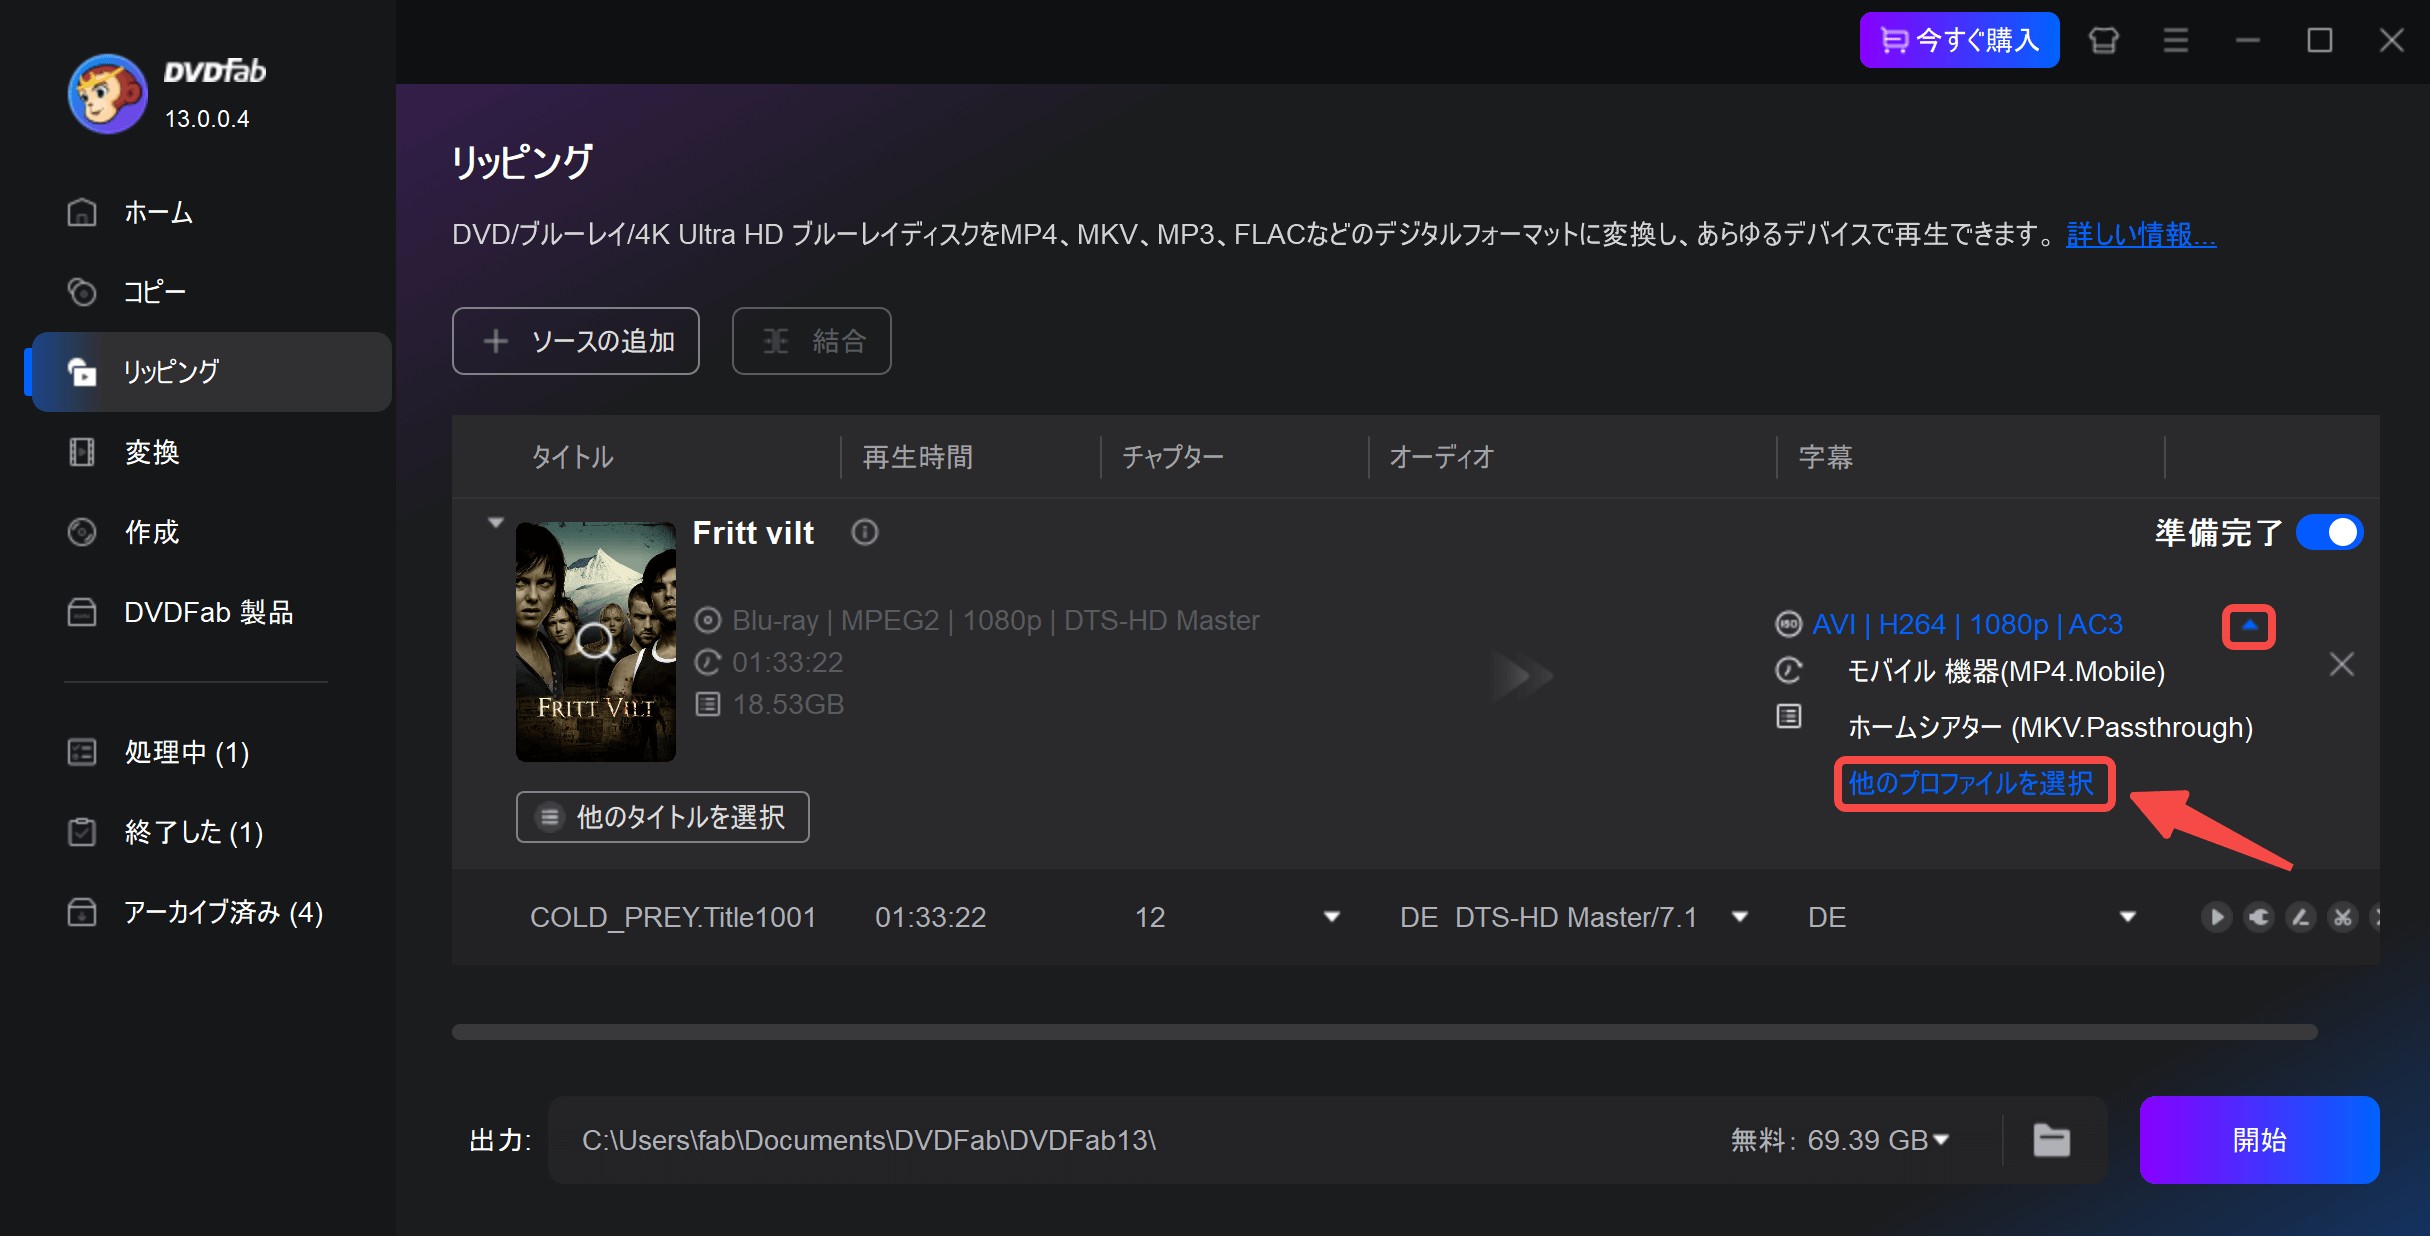
Task: Click the scissors trim icon
Action: point(2343,917)
